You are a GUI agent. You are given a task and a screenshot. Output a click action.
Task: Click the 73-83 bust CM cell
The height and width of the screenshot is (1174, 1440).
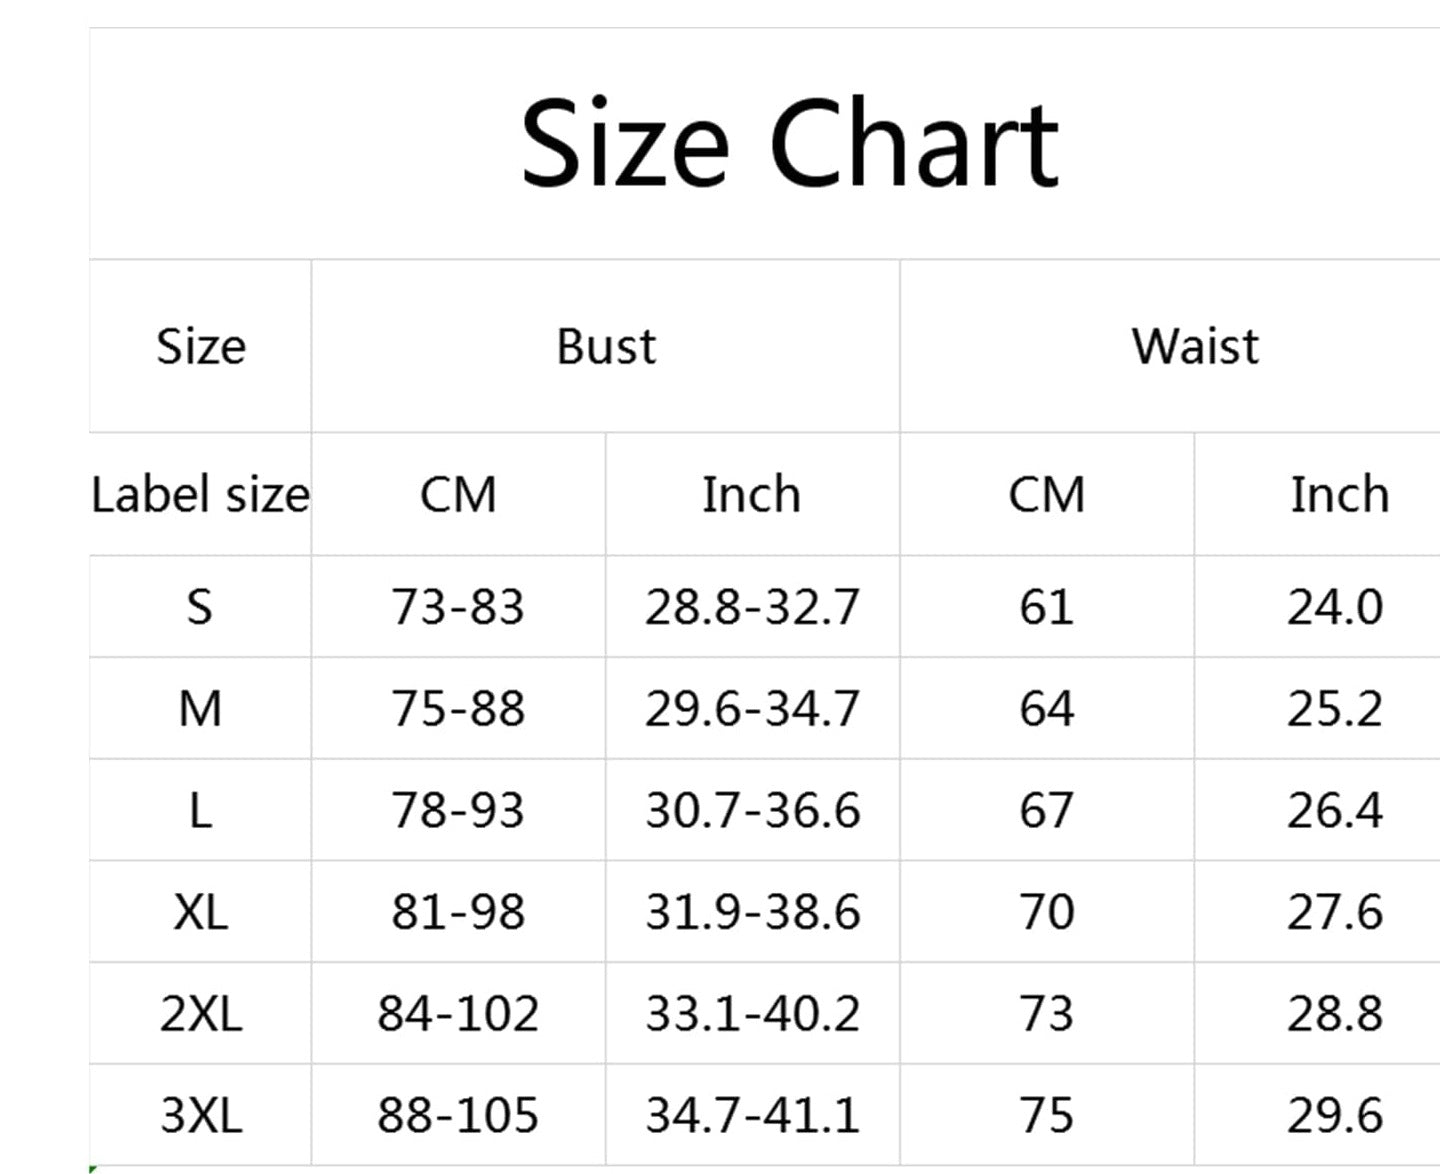(458, 607)
